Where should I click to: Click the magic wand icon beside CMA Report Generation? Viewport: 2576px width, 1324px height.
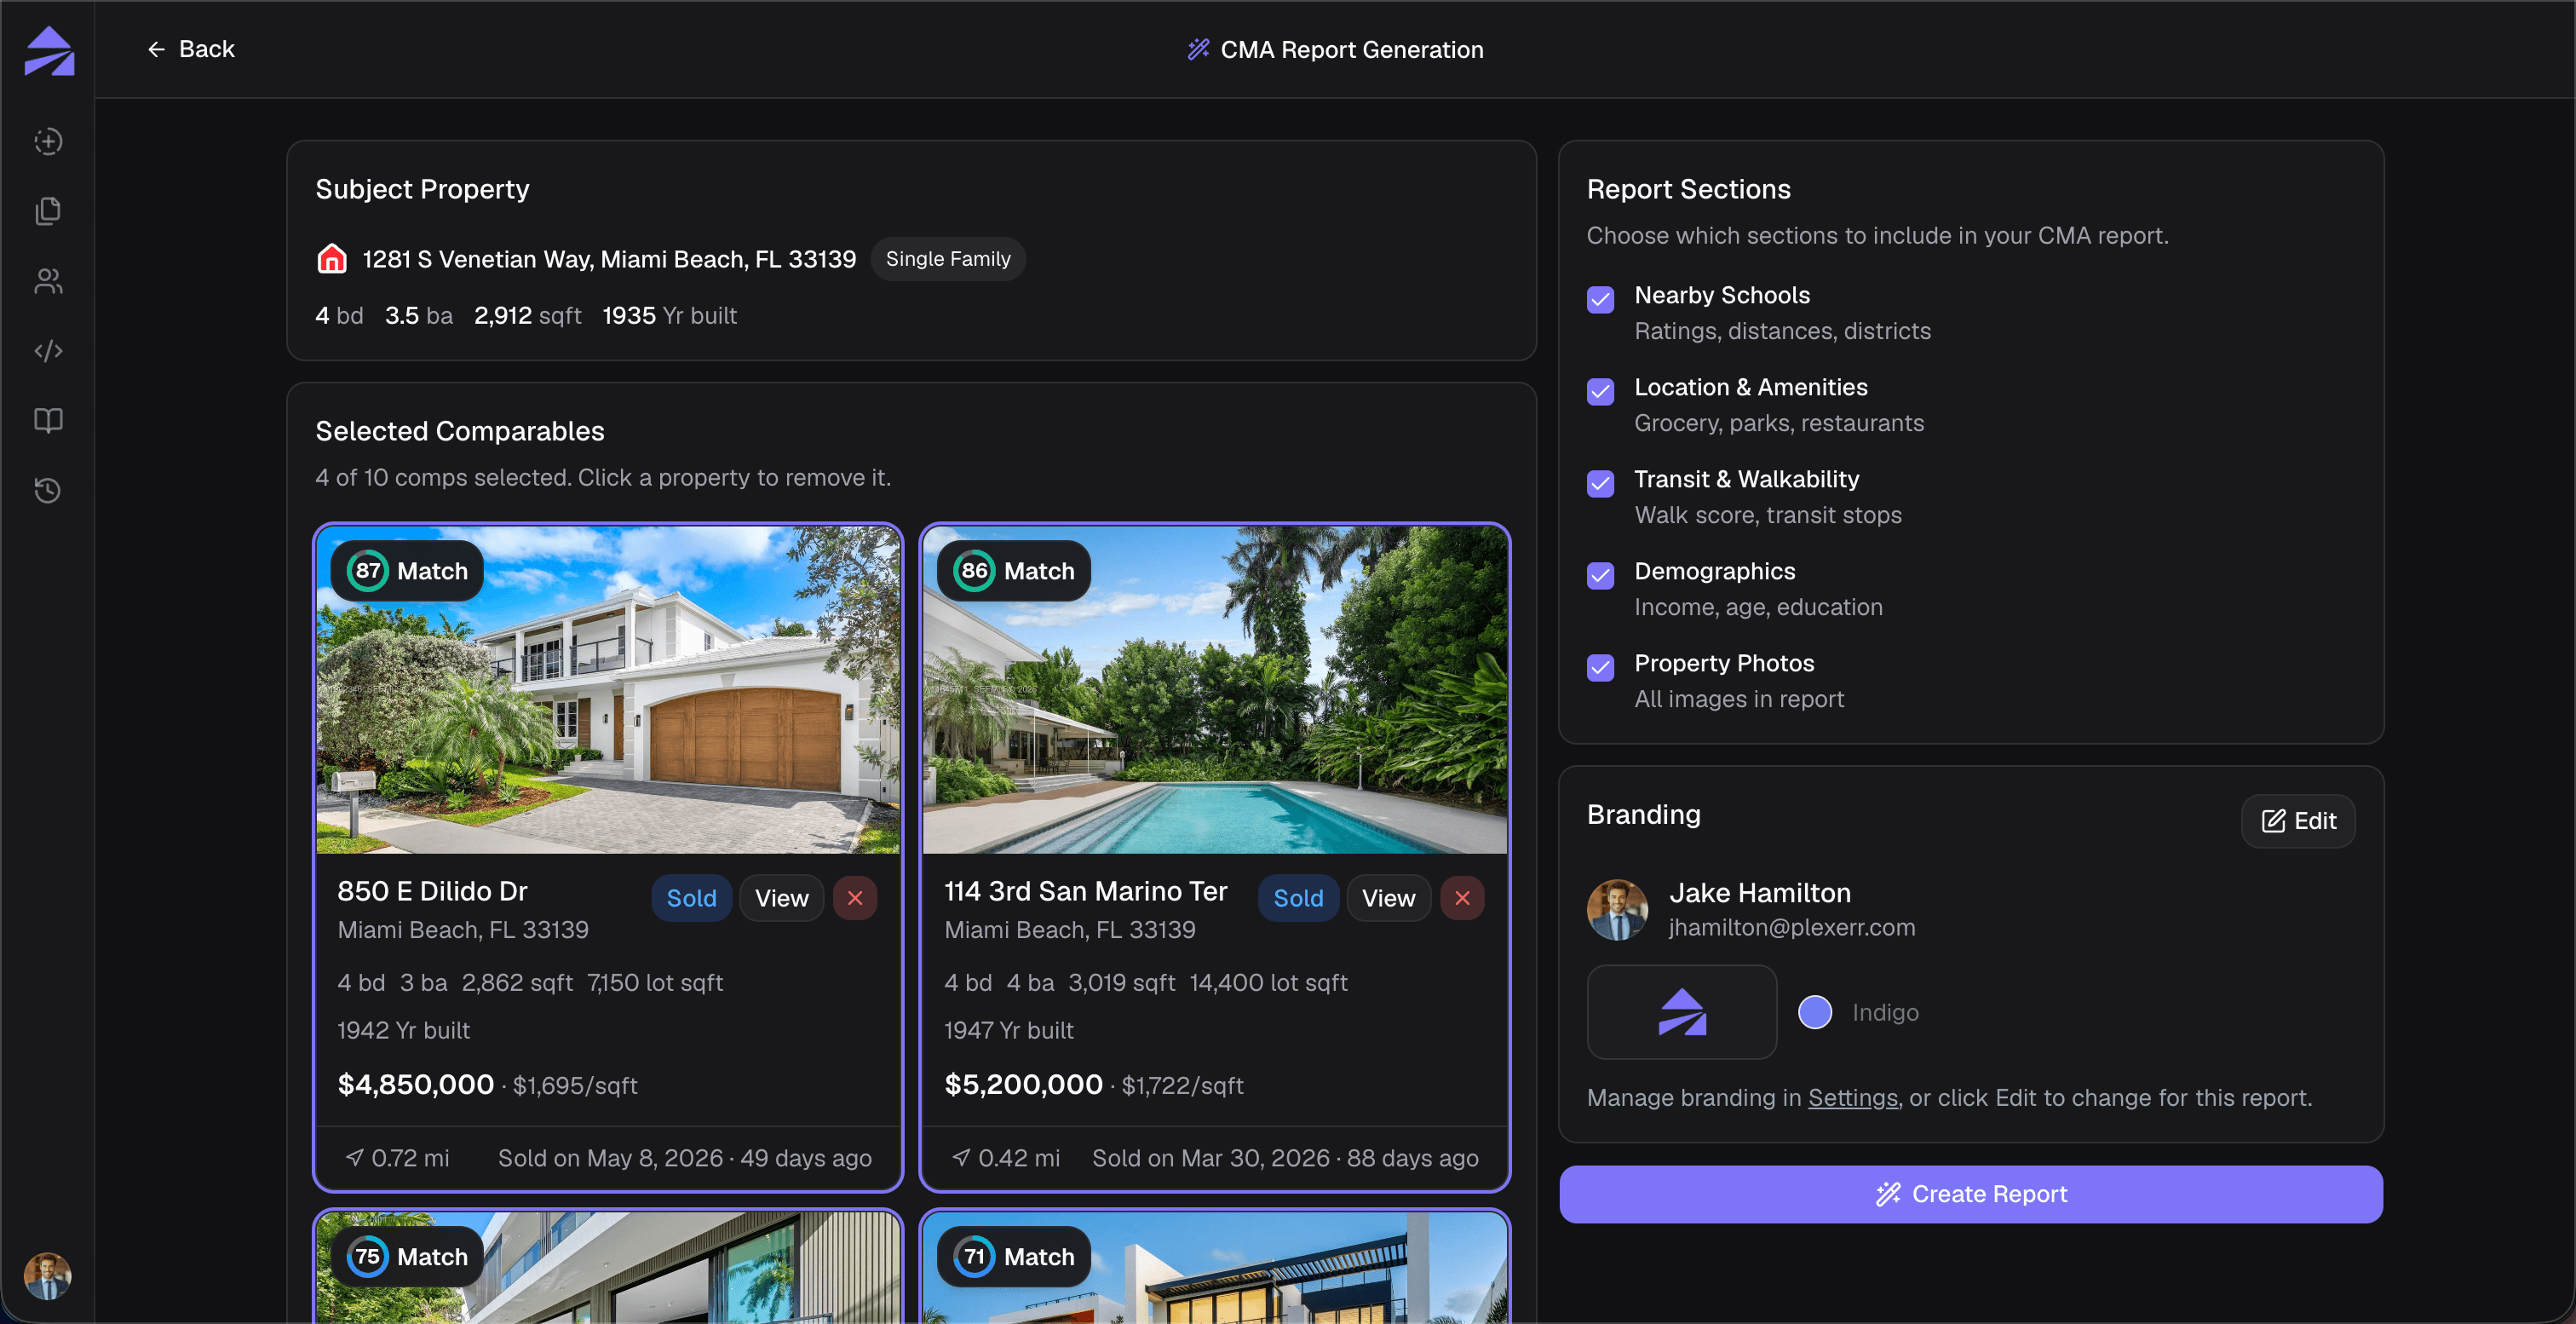(1198, 49)
